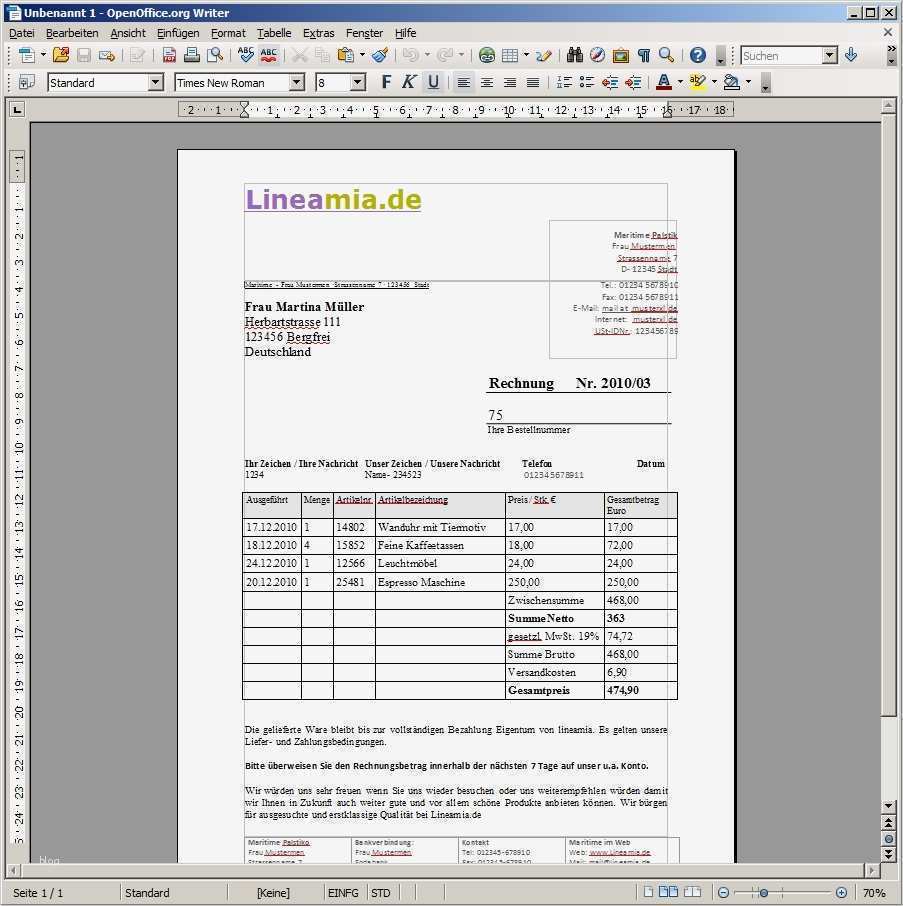Toggle underline formatting
The height and width of the screenshot is (906, 903).
432,82
